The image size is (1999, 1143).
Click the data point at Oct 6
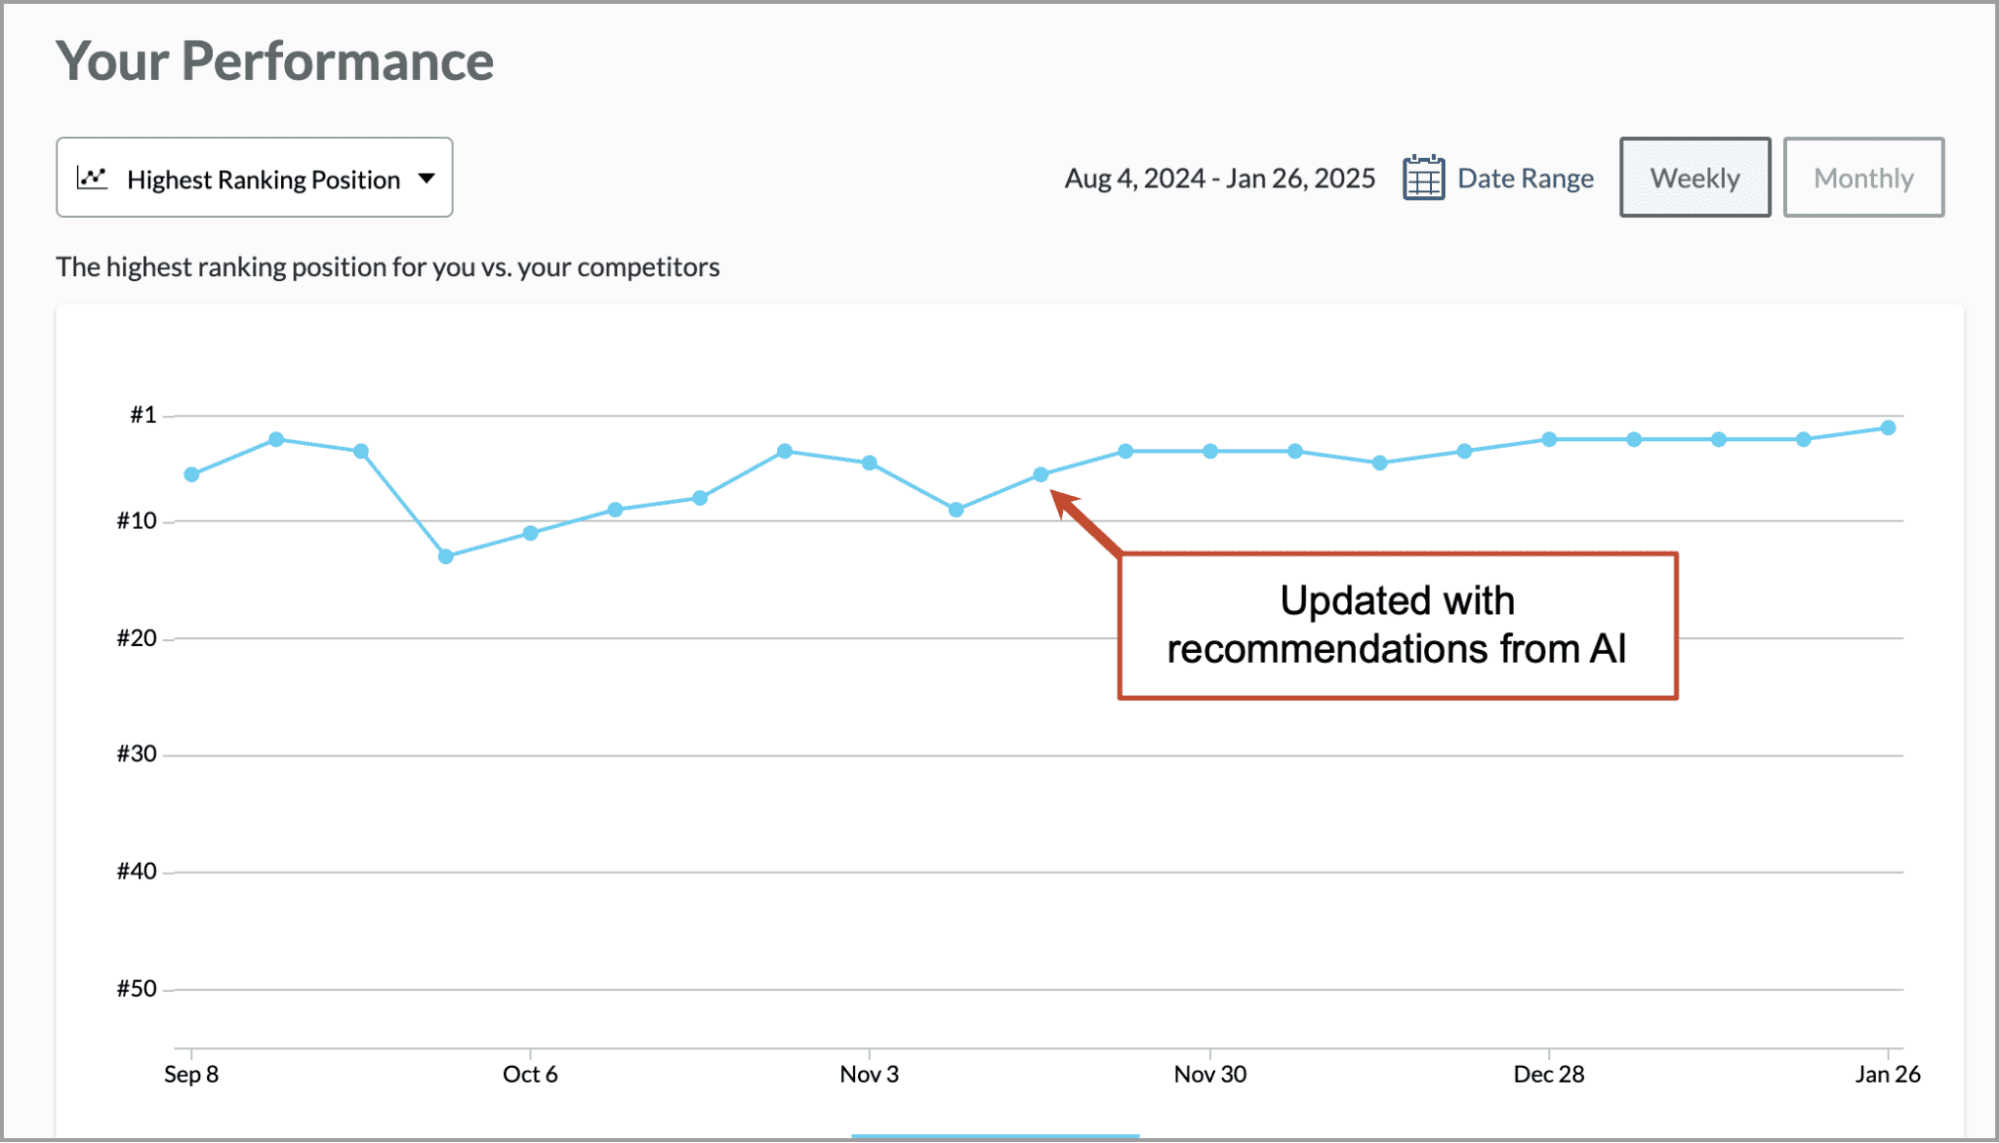(531, 533)
